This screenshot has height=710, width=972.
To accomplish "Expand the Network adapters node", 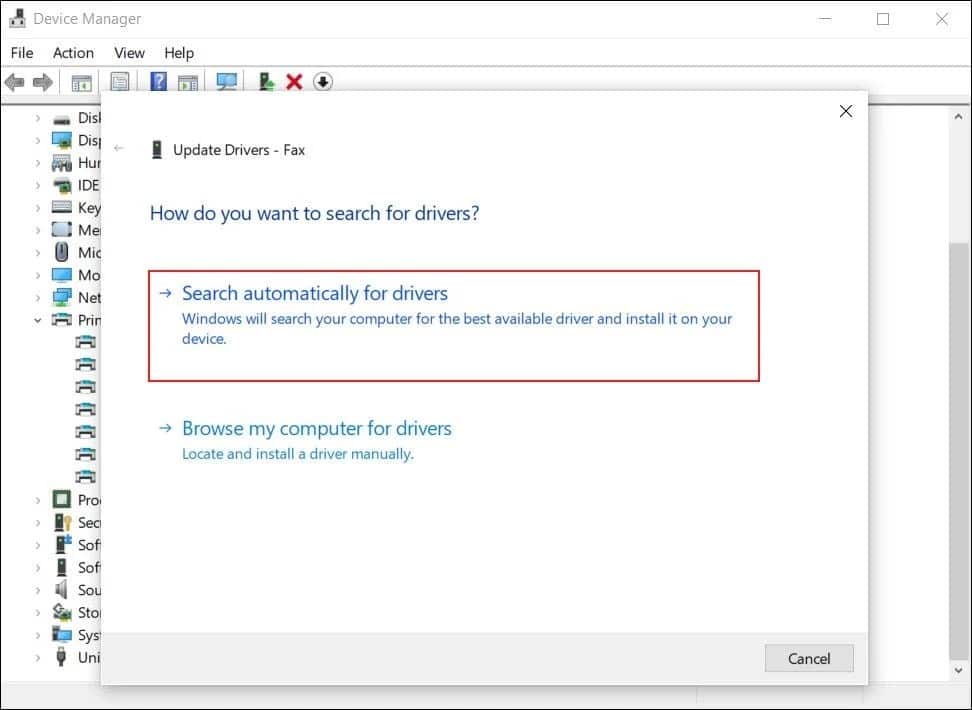I will click(37, 297).
